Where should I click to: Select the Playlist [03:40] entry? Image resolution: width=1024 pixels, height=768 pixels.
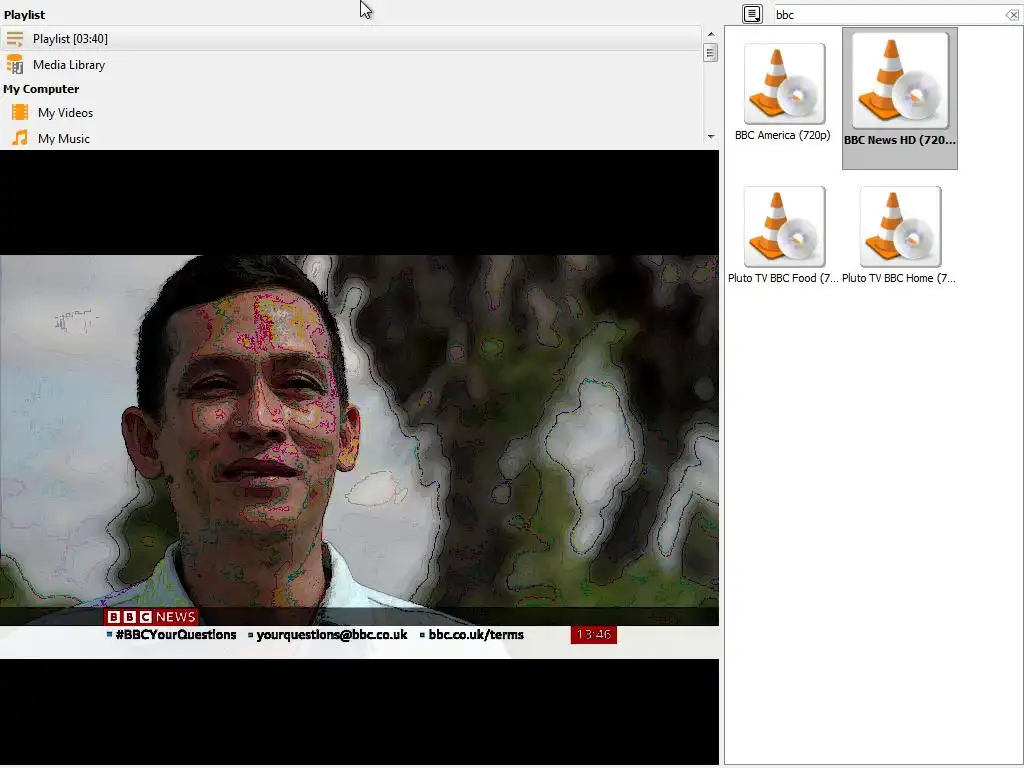point(351,39)
